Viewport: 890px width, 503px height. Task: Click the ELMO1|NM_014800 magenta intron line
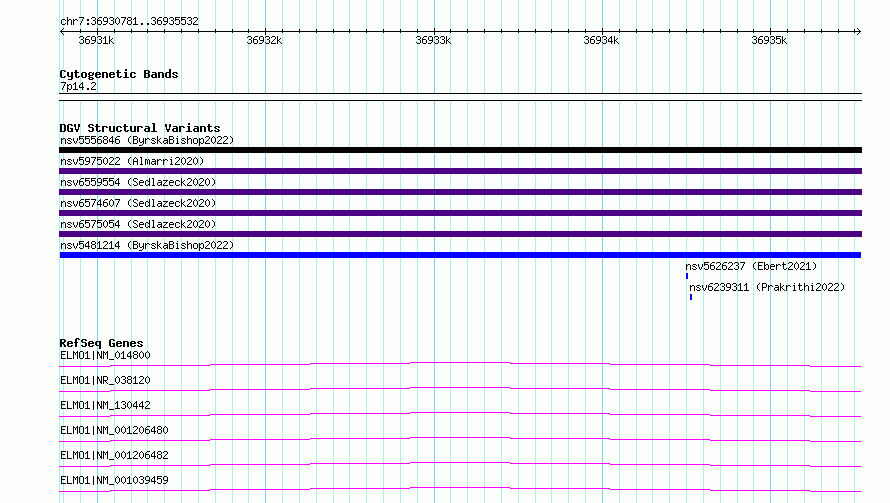(x=460, y=364)
